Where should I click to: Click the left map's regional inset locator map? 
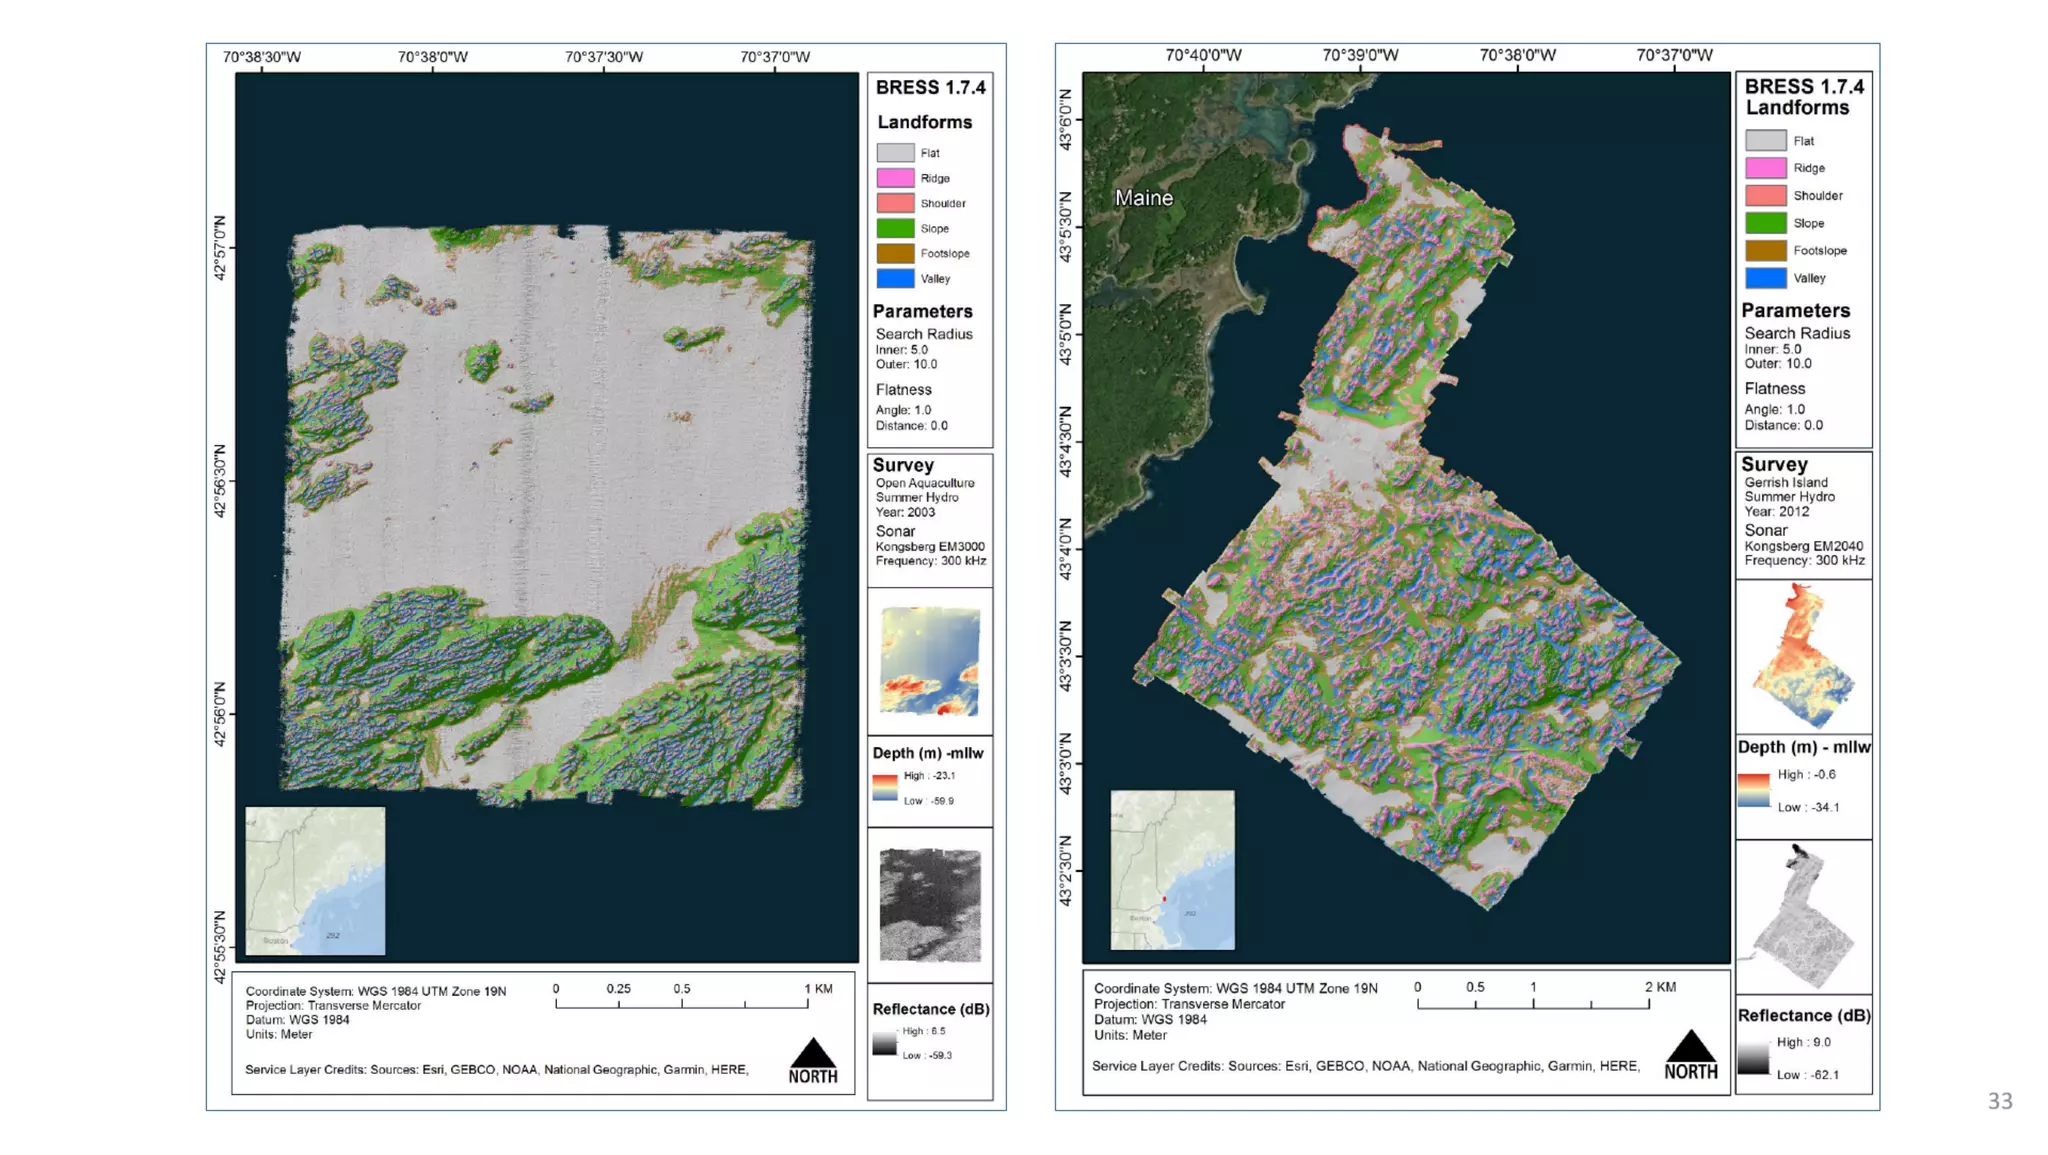[x=315, y=880]
